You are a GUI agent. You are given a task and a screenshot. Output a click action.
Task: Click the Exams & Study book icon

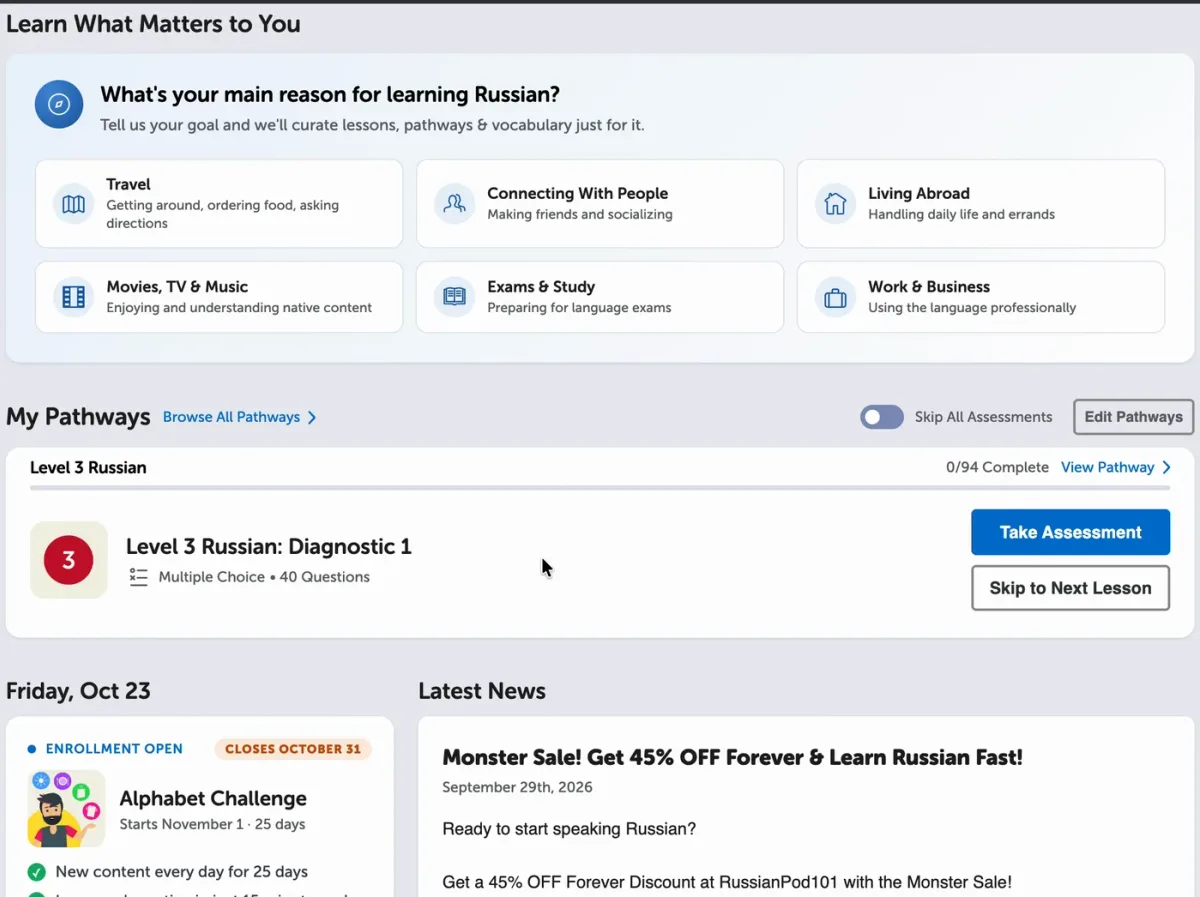pyautogui.click(x=455, y=297)
